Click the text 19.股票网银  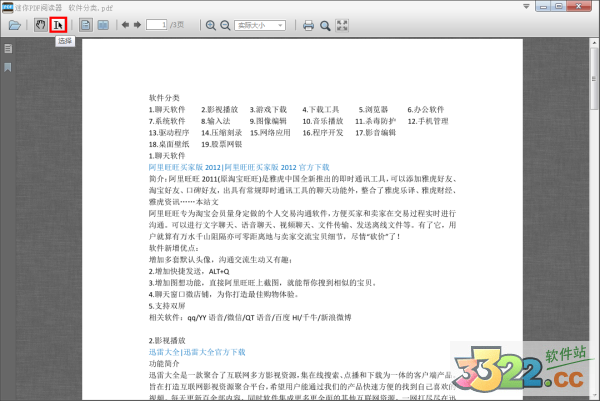pos(222,144)
